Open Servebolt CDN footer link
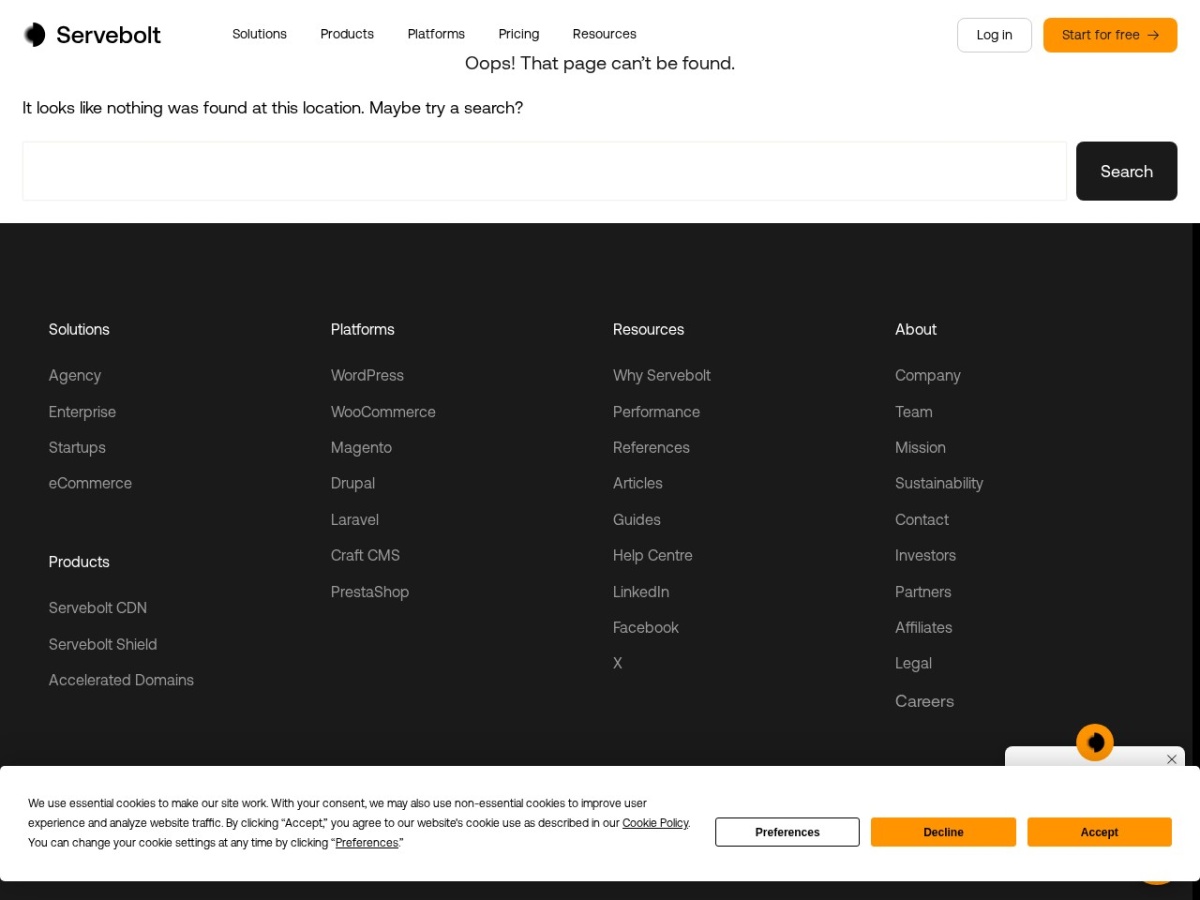 click(98, 608)
